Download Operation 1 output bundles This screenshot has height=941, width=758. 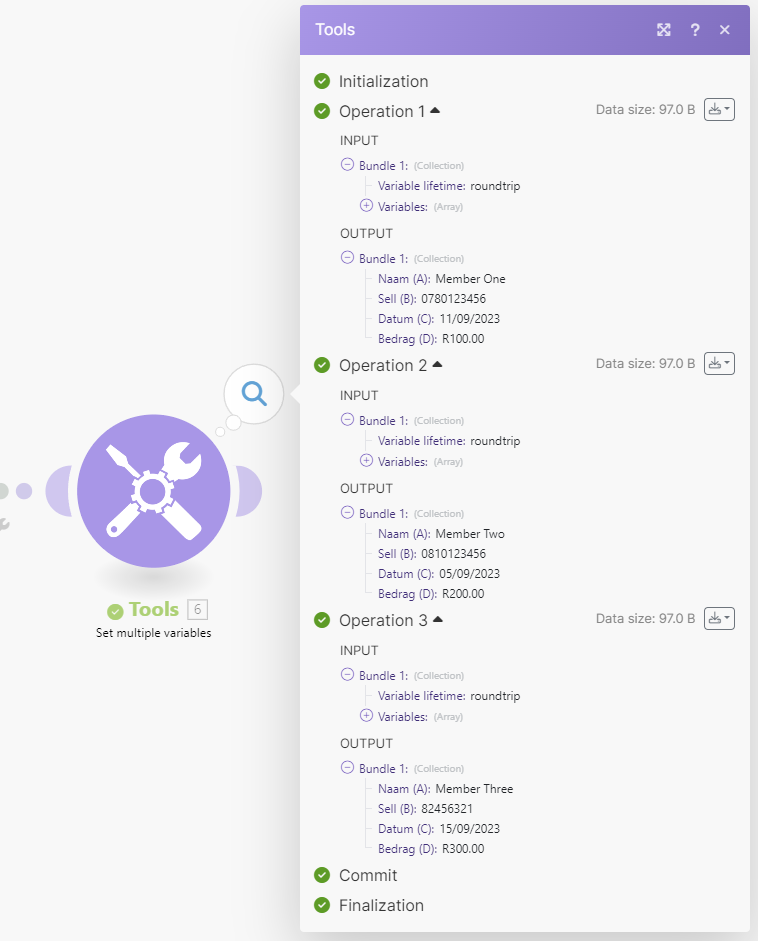coord(719,110)
